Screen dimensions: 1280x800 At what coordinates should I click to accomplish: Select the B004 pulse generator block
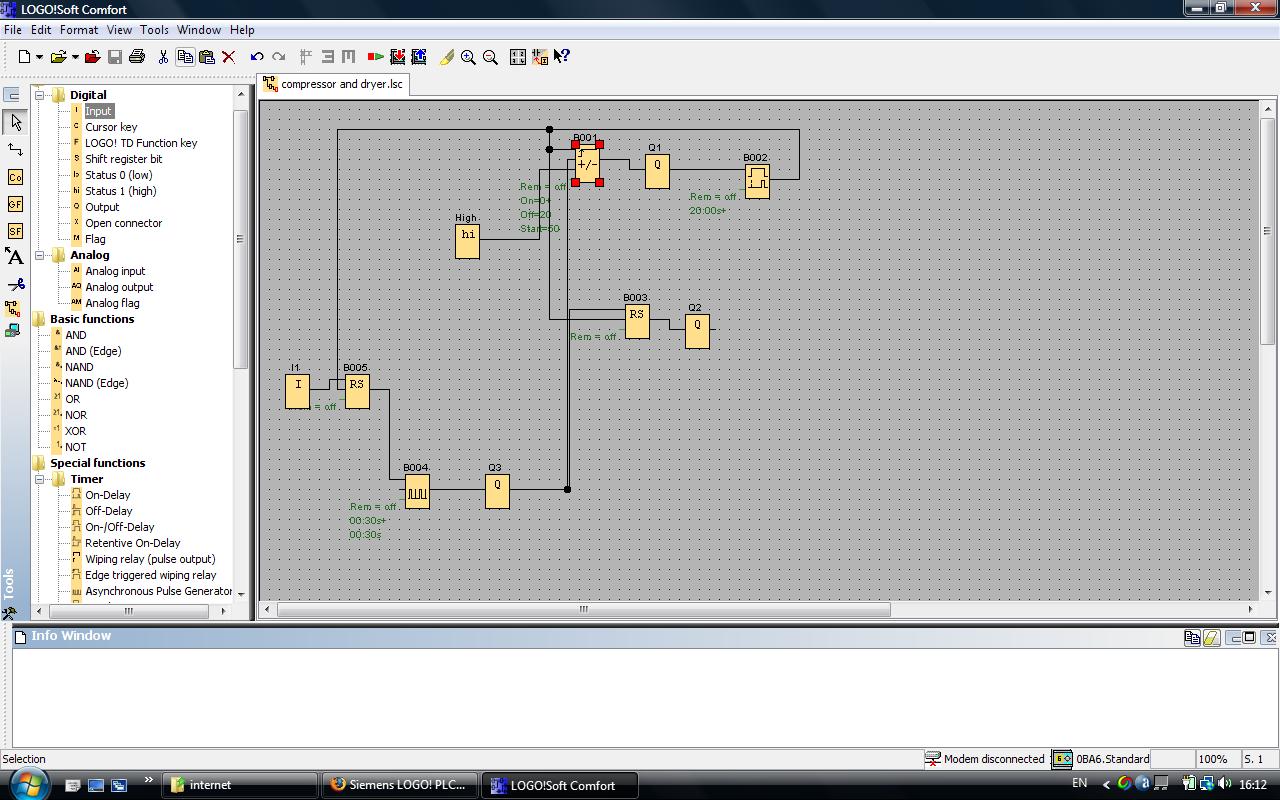click(417, 491)
